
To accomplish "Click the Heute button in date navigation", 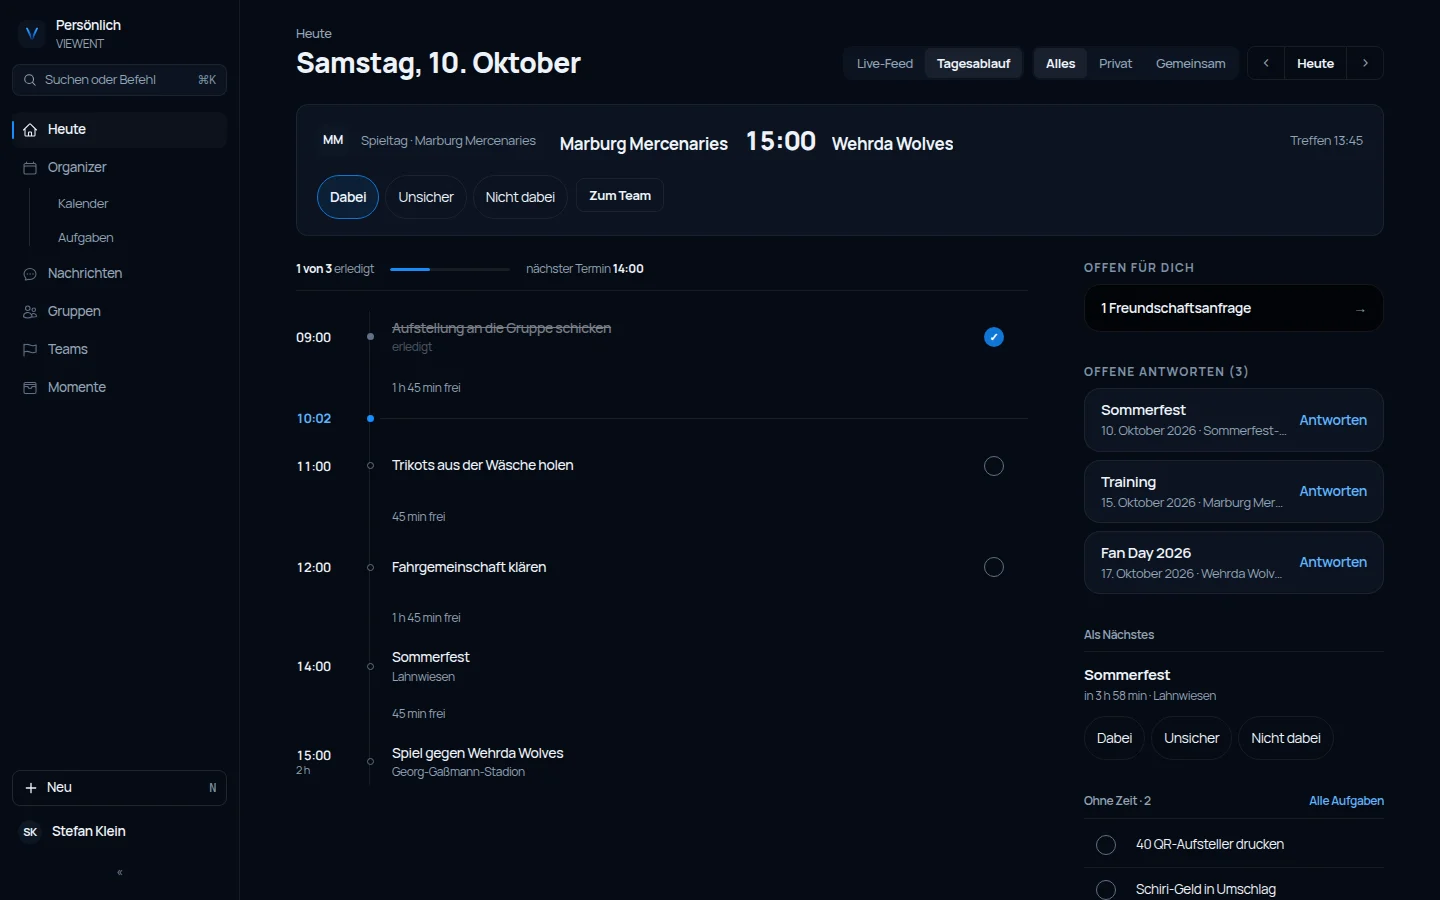I will coord(1315,63).
